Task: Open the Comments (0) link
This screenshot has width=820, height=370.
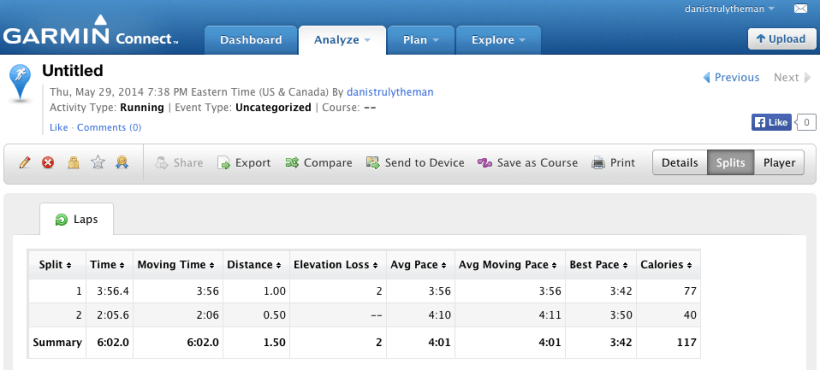Action: click(109, 128)
